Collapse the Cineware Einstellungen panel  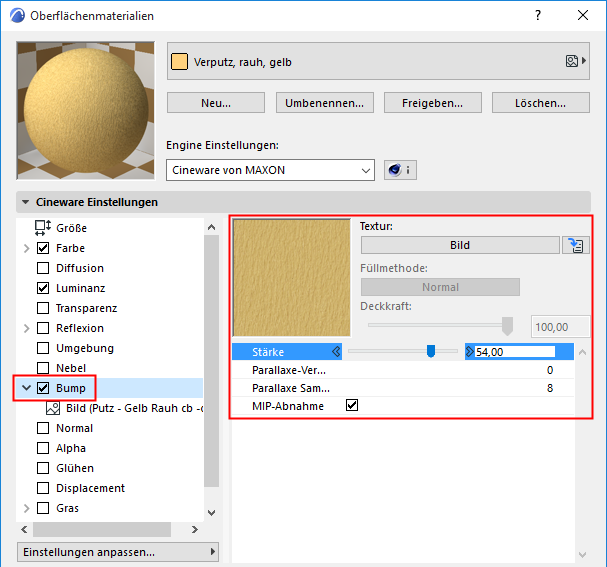point(26,202)
